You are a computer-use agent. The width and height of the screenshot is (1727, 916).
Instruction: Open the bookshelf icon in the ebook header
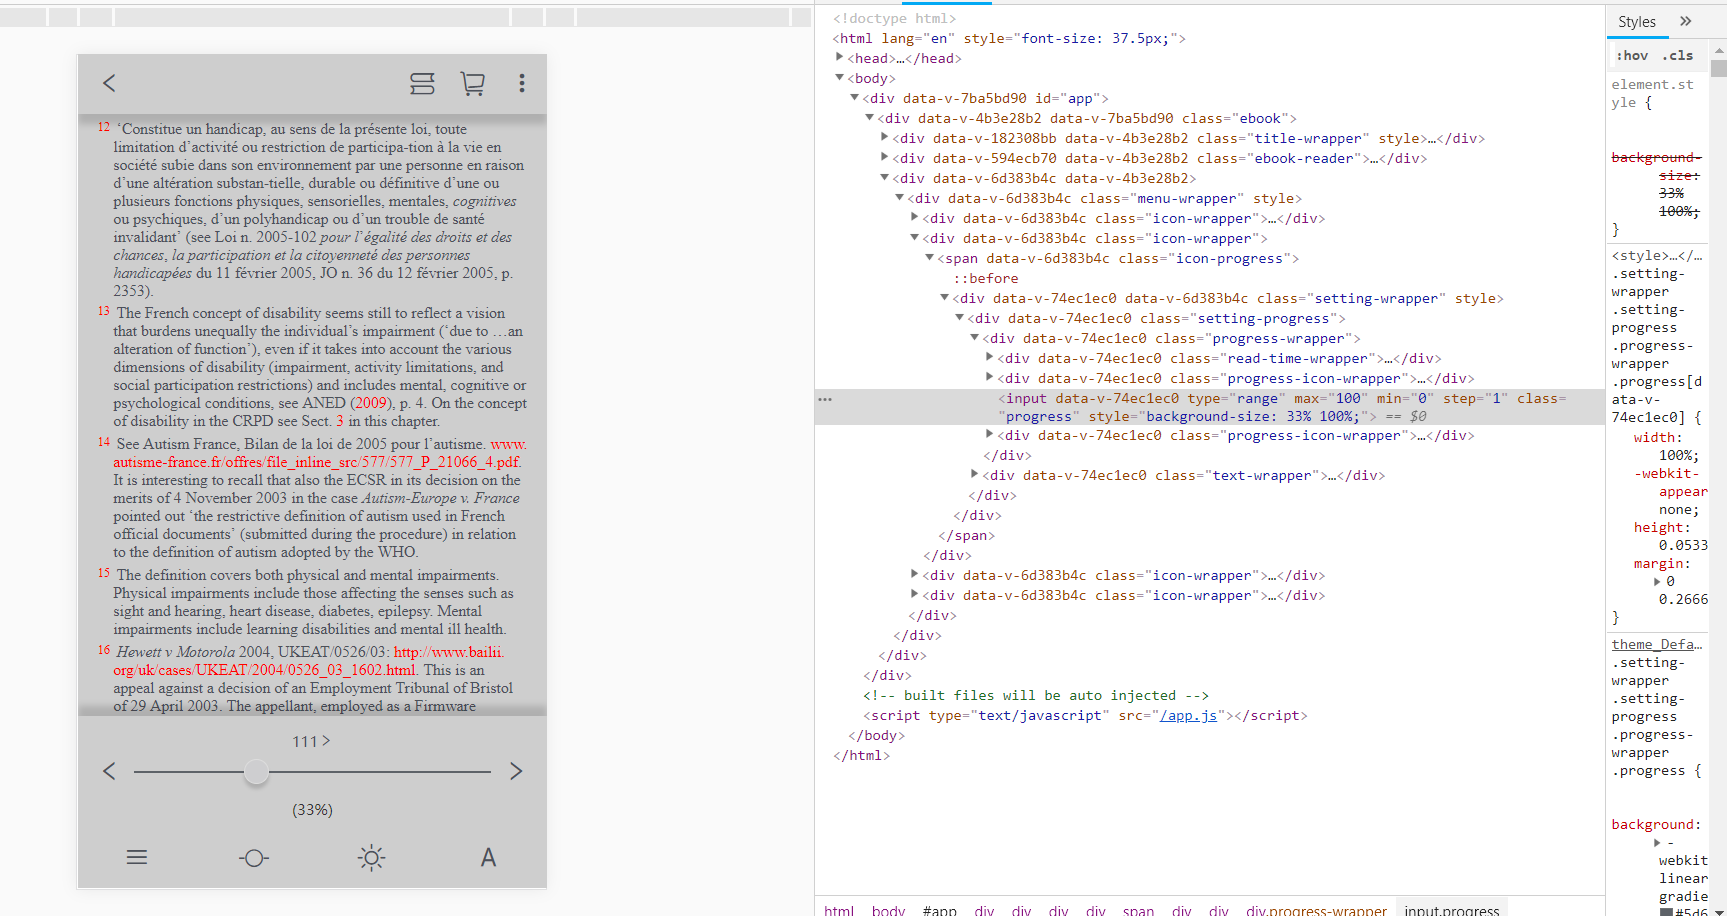[x=422, y=84]
